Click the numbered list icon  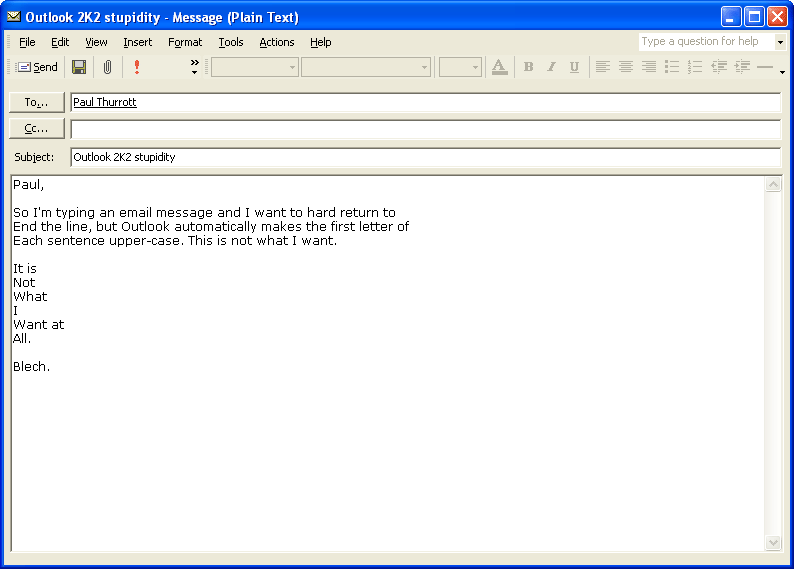pyautogui.click(x=695, y=67)
